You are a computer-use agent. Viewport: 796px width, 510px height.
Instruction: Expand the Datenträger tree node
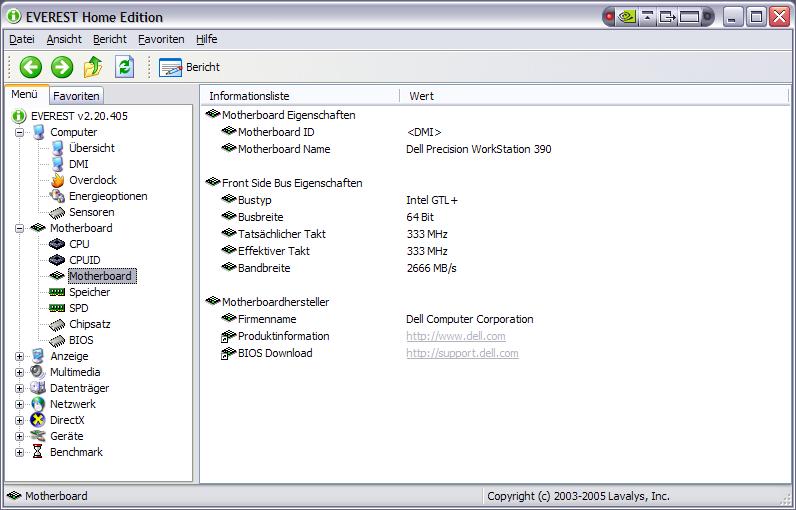tap(19, 388)
